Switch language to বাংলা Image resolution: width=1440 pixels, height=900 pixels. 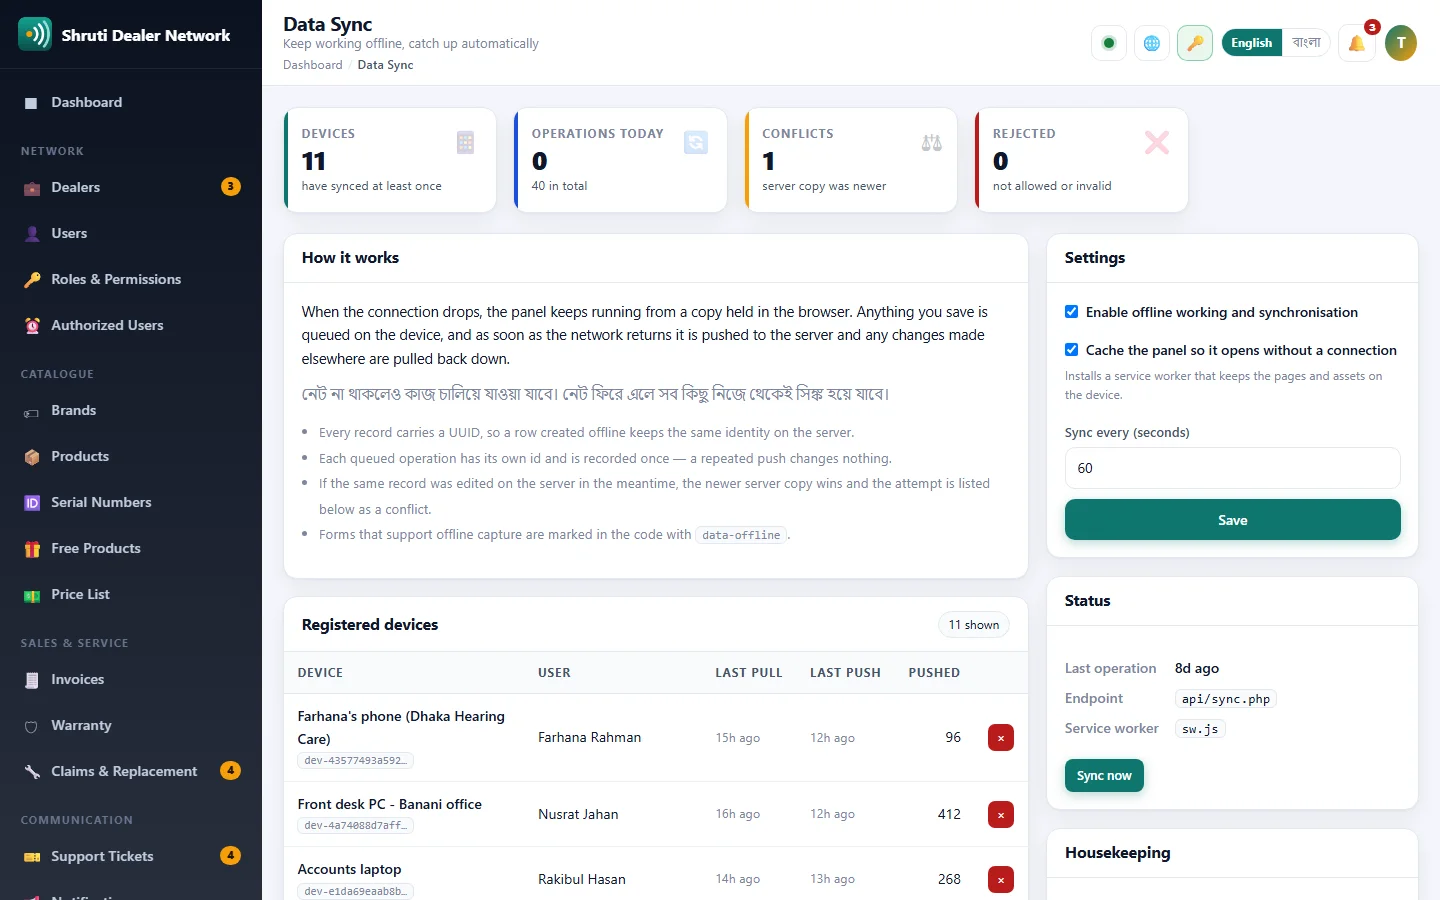click(x=1306, y=43)
